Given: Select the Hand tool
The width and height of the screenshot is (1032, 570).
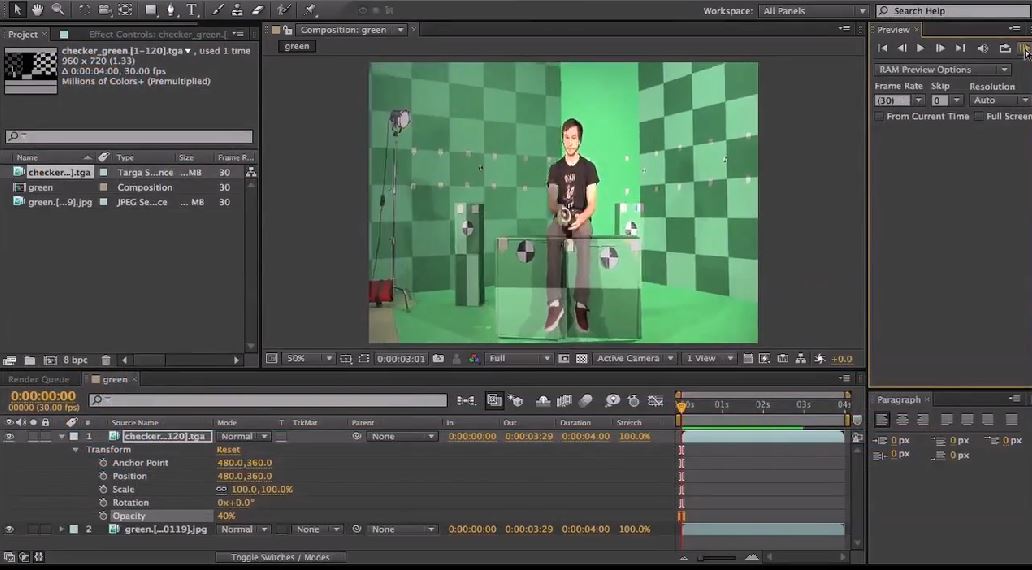Looking at the screenshot, I should pos(38,9).
